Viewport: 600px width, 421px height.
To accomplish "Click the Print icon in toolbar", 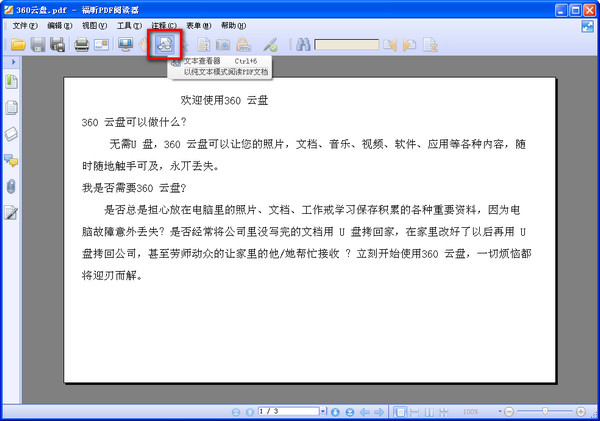I will (x=82, y=45).
